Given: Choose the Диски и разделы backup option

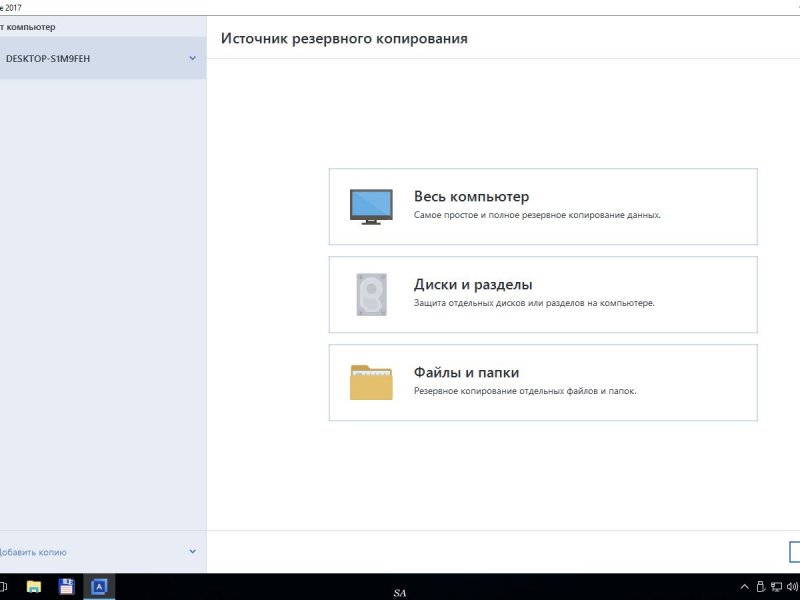Looking at the screenshot, I should click(x=543, y=295).
